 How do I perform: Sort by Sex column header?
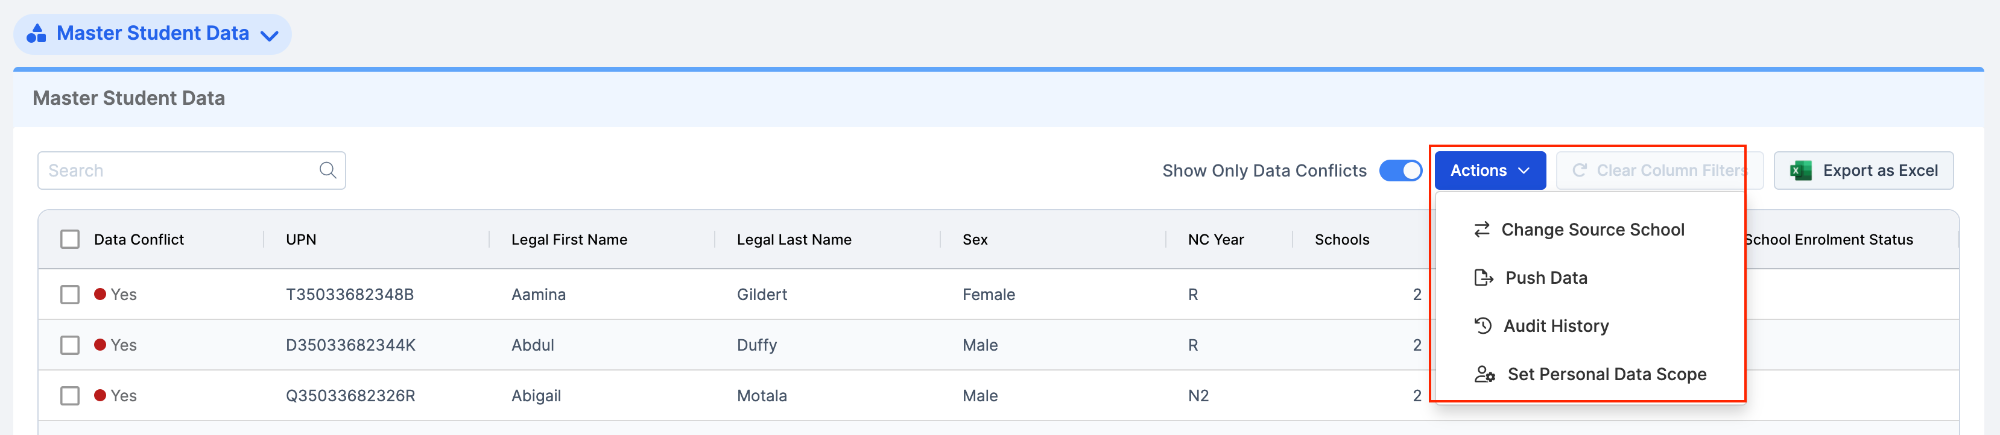click(x=975, y=240)
